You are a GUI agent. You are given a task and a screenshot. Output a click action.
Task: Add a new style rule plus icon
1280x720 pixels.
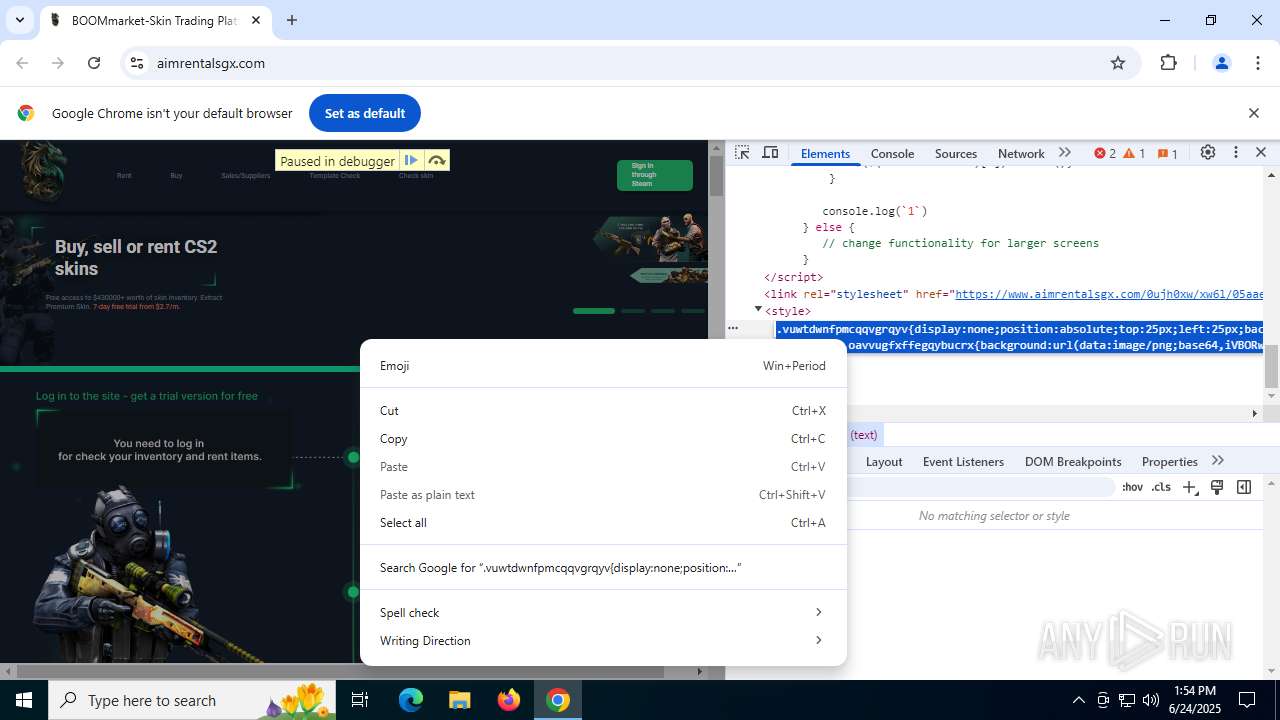[x=1189, y=487]
